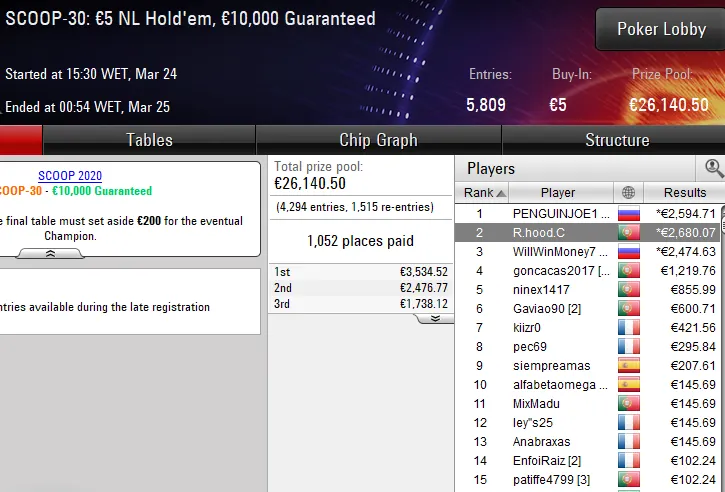Go to the Poker Lobby
The width and height of the screenshot is (725, 492).
click(661, 29)
